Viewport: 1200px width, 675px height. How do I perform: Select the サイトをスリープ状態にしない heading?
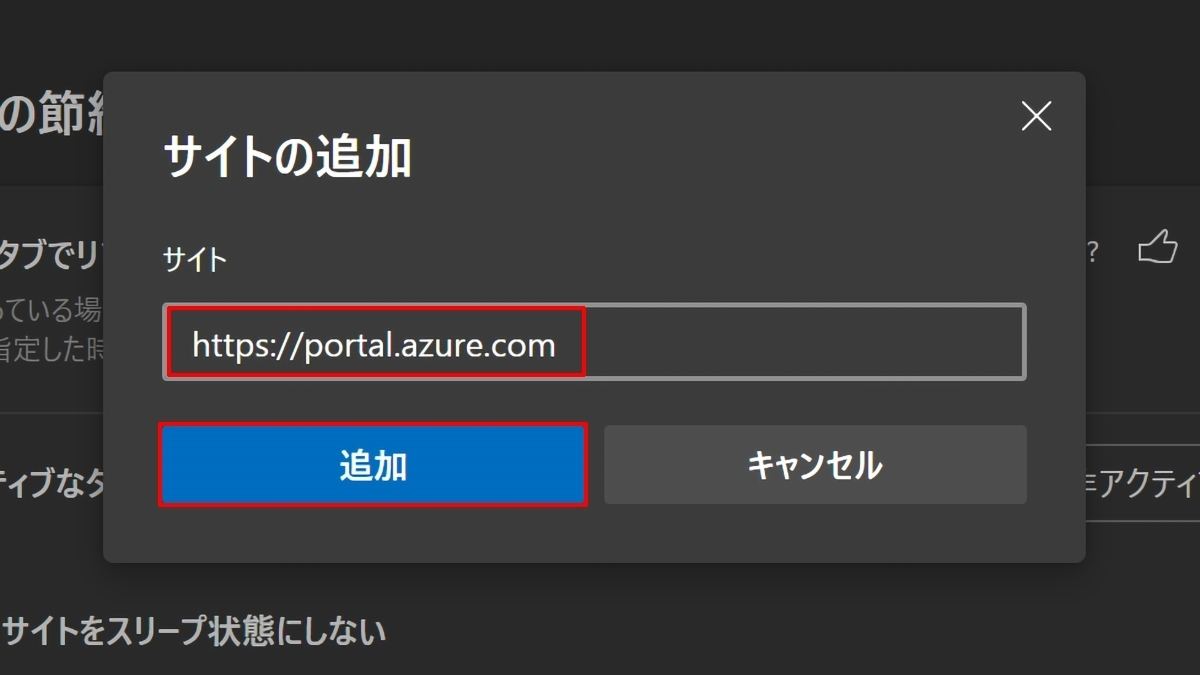194,631
